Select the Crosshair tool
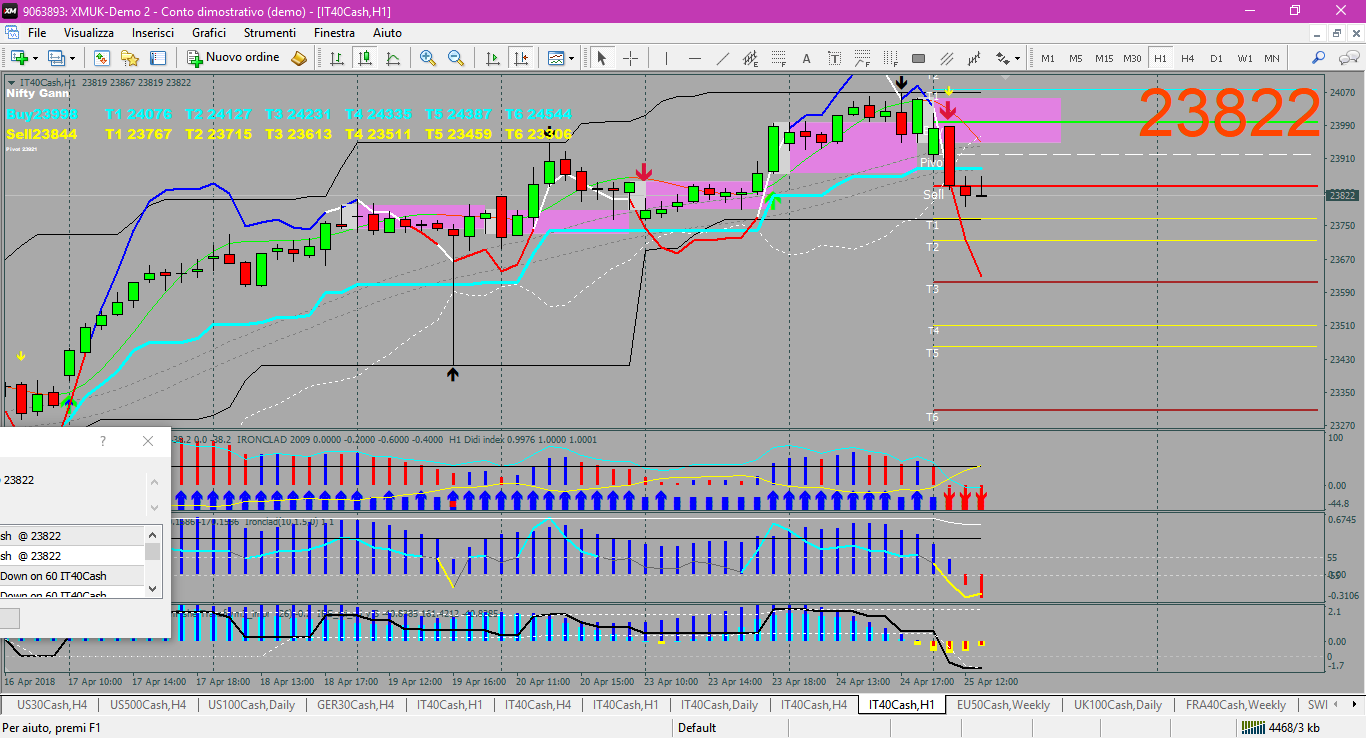Screen dimensions: 1366x738 click(x=630, y=58)
